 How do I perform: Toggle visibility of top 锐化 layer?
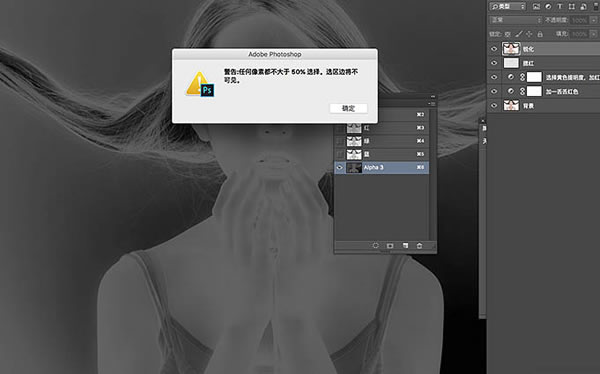coord(494,49)
